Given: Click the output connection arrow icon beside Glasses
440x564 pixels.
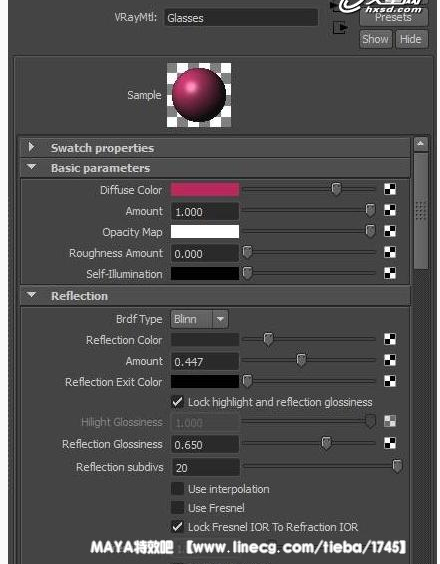Looking at the screenshot, I should click(339, 28).
